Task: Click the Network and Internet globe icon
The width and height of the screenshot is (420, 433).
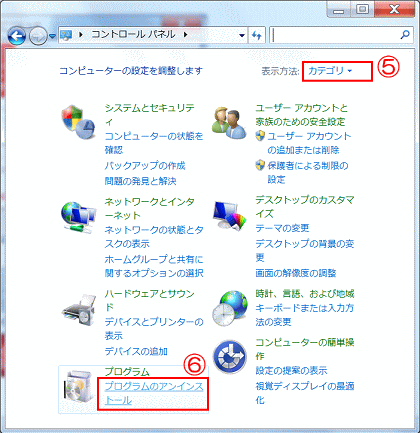Action: [79, 217]
